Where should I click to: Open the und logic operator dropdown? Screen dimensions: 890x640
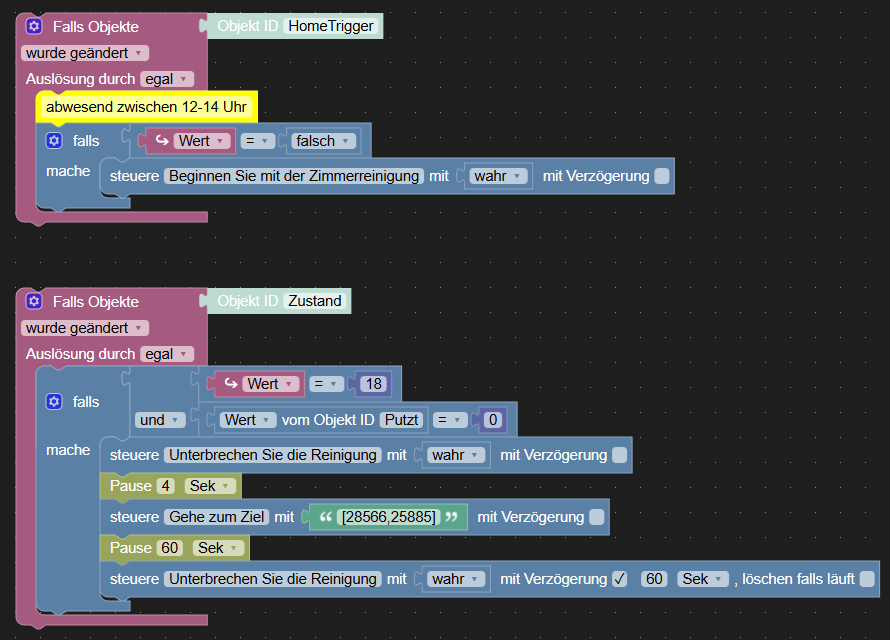(160, 420)
